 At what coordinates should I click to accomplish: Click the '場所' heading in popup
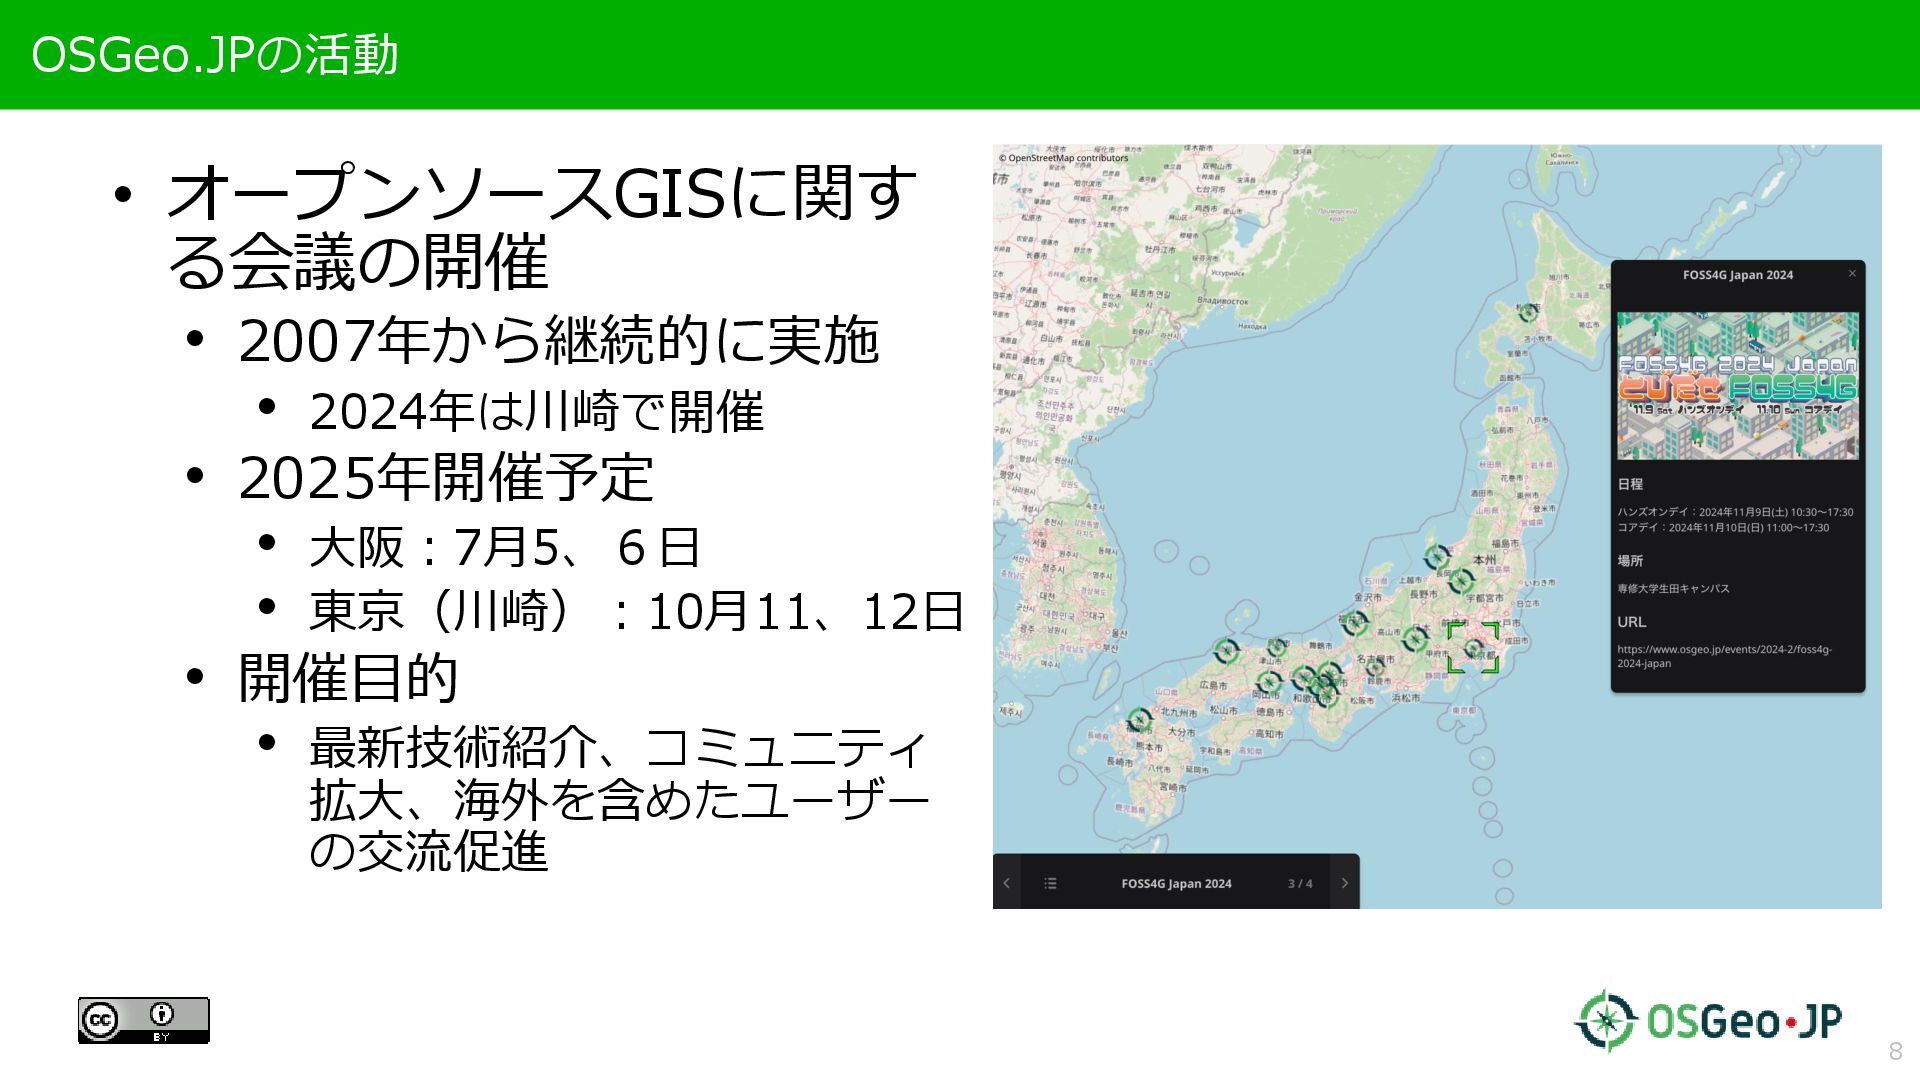click(1630, 561)
